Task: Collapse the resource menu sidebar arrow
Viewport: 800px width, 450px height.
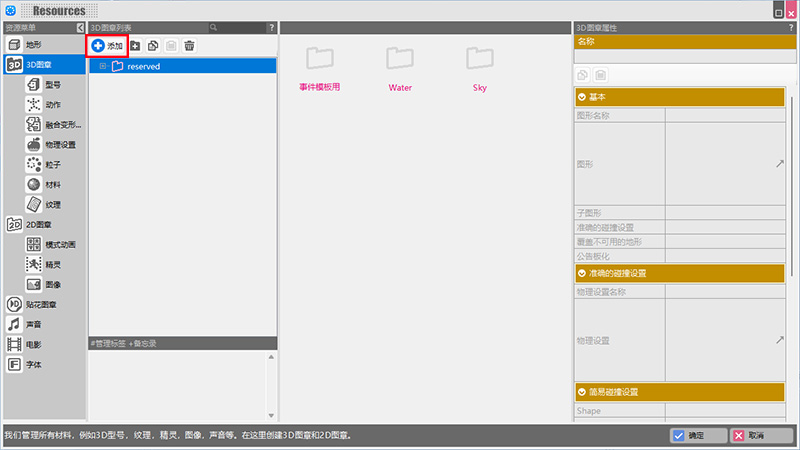Action: tap(80, 28)
